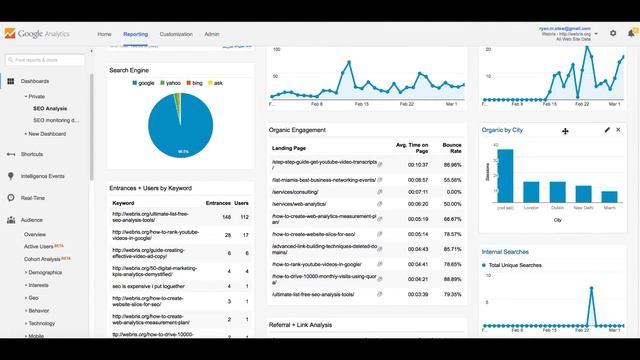Expand the Geo section
Screen dimensions: 640x360
26,298
